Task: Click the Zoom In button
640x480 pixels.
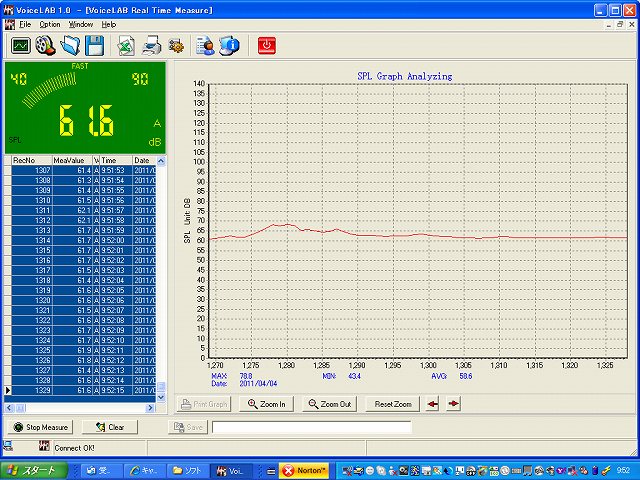Action: 267,405
